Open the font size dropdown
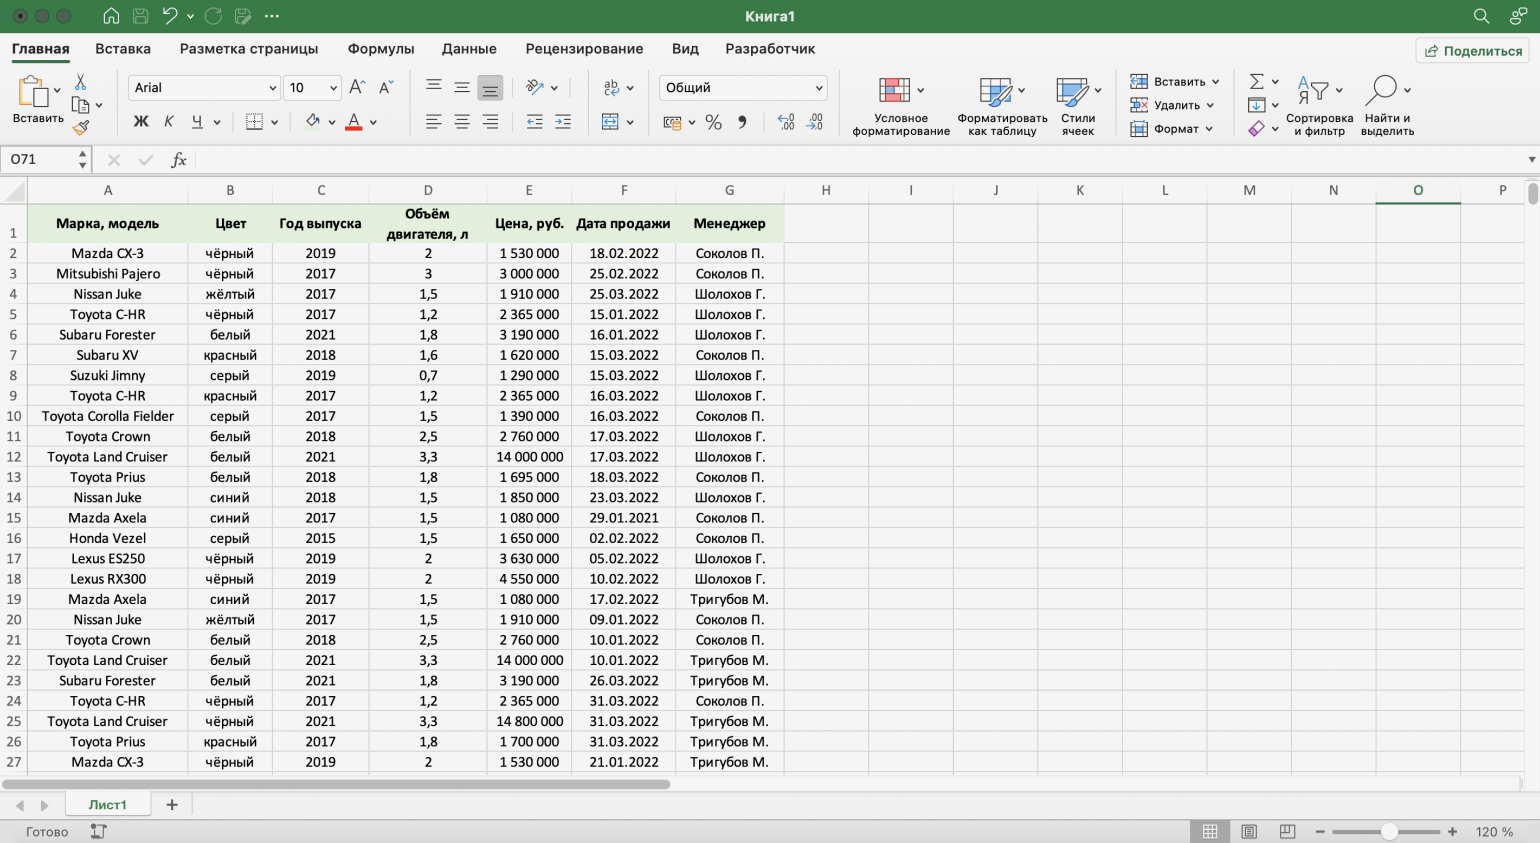The width and height of the screenshot is (1540, 843). pyautogui.click(x=333, y=88)
